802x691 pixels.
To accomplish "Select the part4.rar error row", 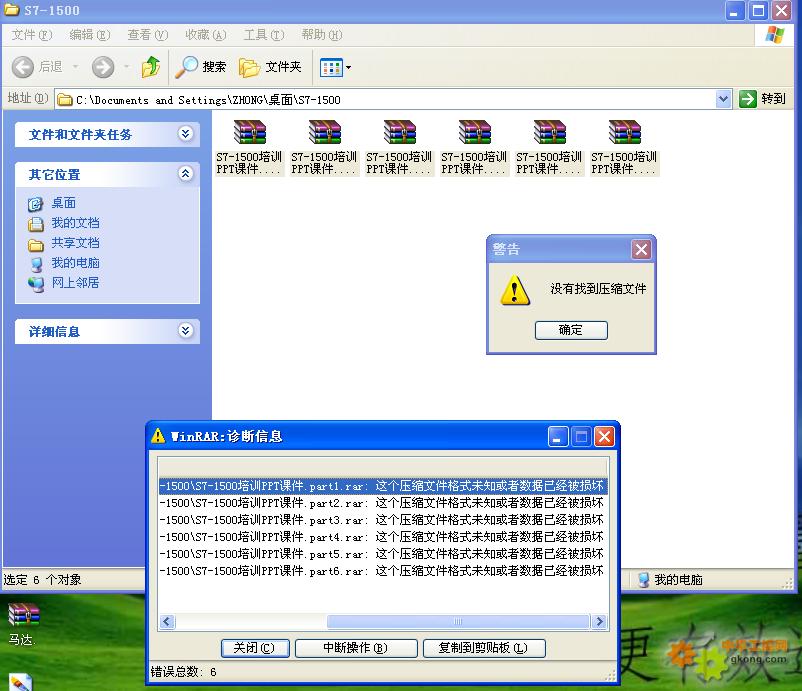I will tap(383, 537).
